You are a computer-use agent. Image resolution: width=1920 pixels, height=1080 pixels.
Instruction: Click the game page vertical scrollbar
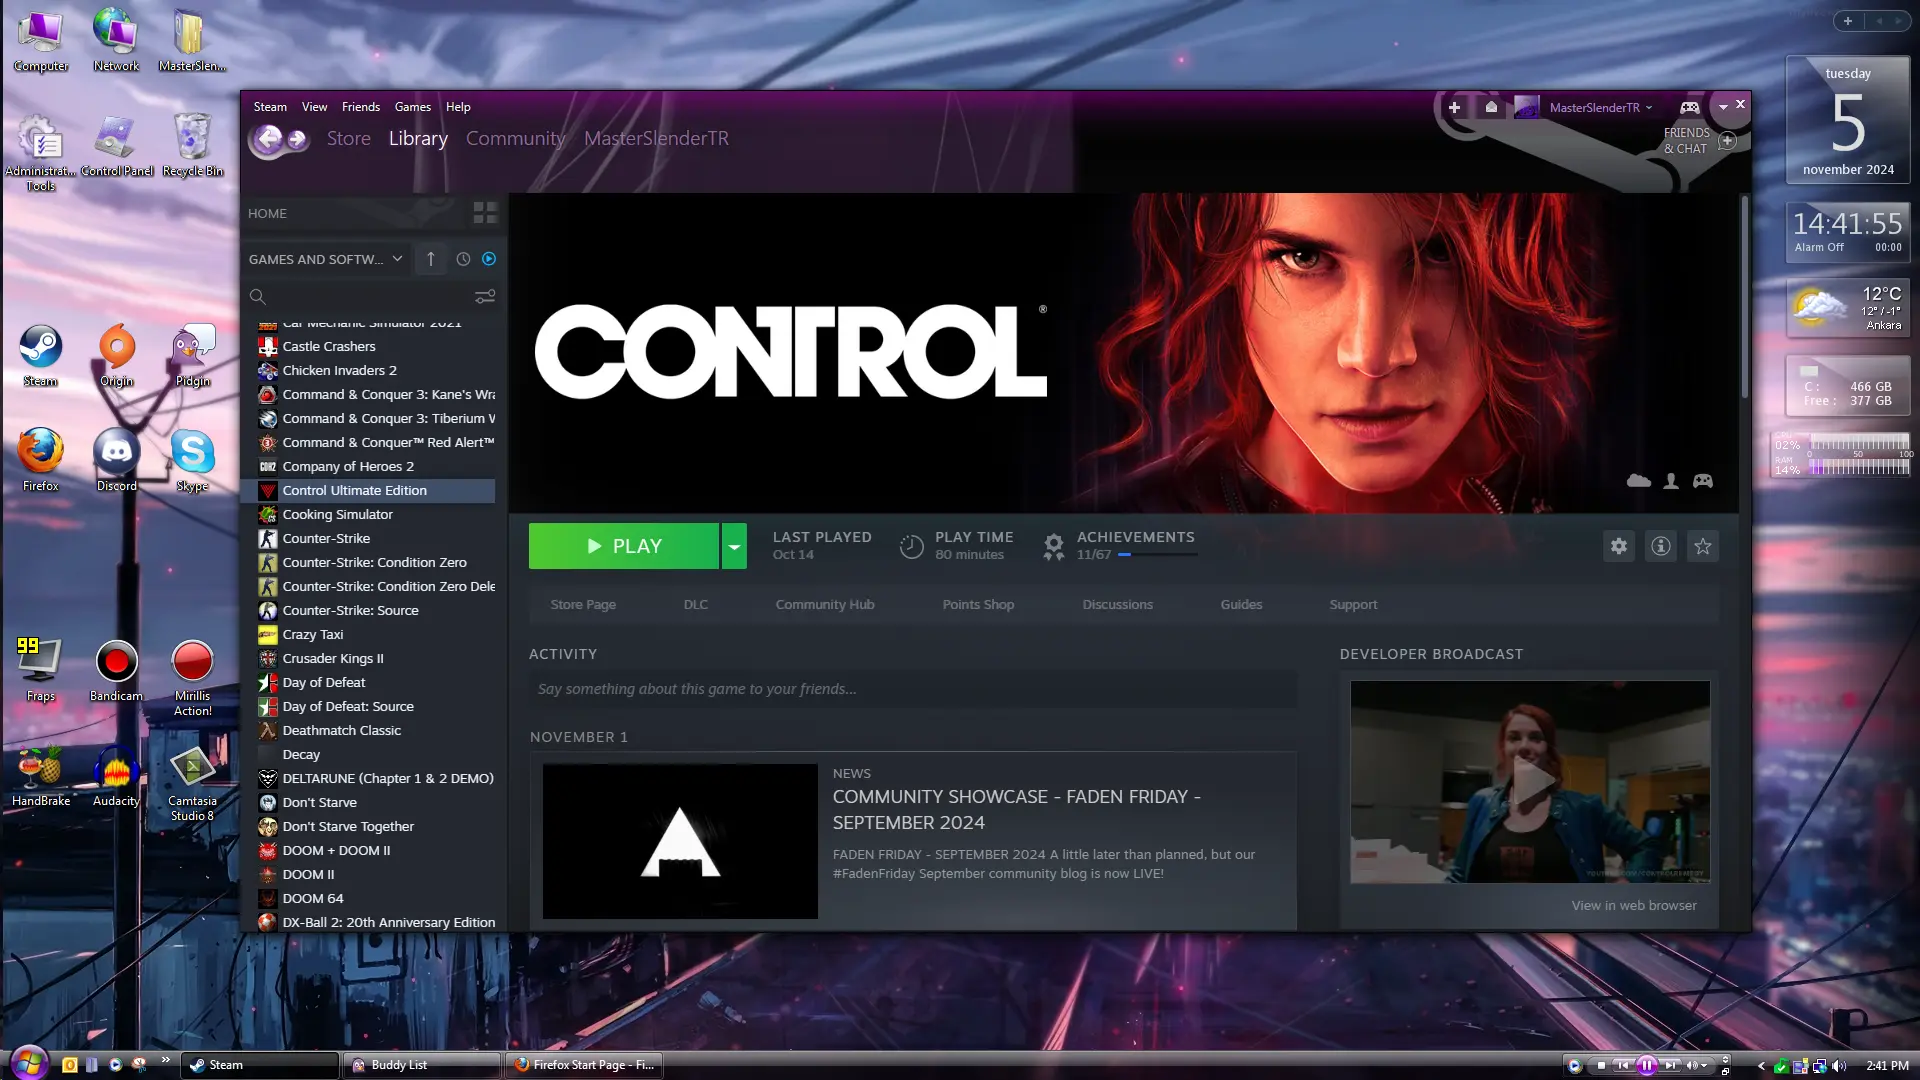coord(1745,297)
